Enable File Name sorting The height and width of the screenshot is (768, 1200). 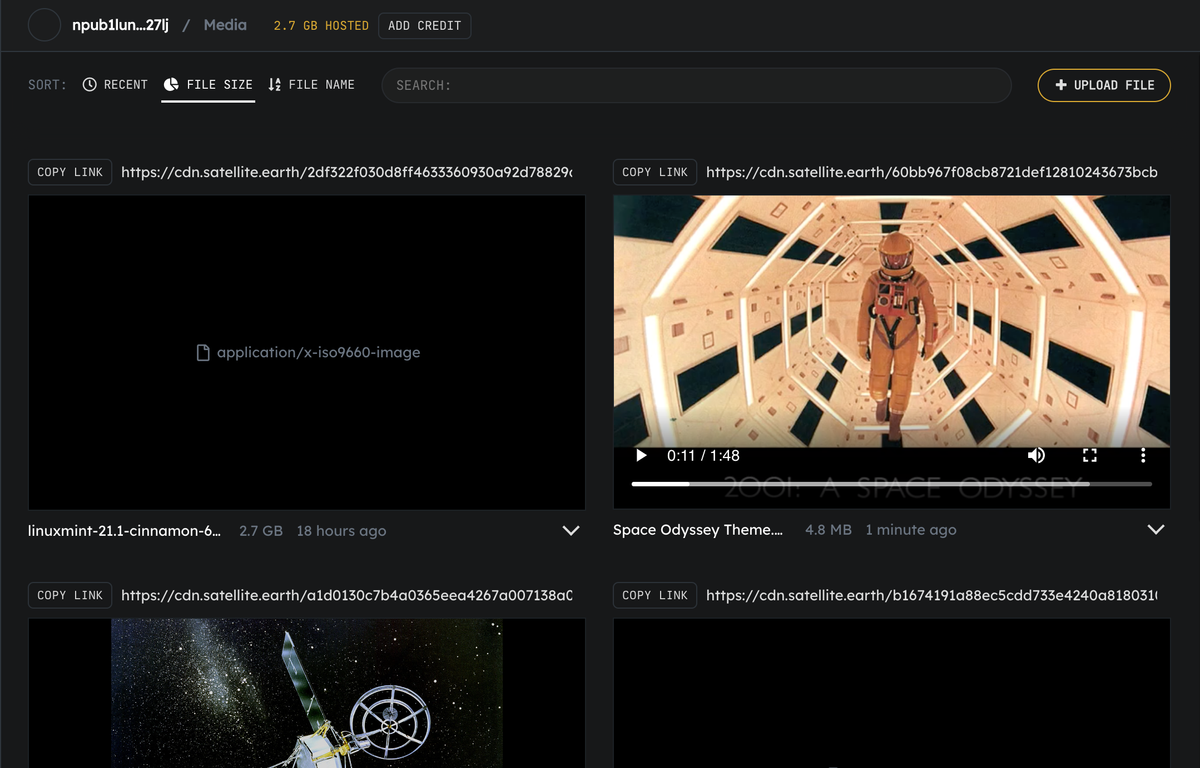(311, 84)
